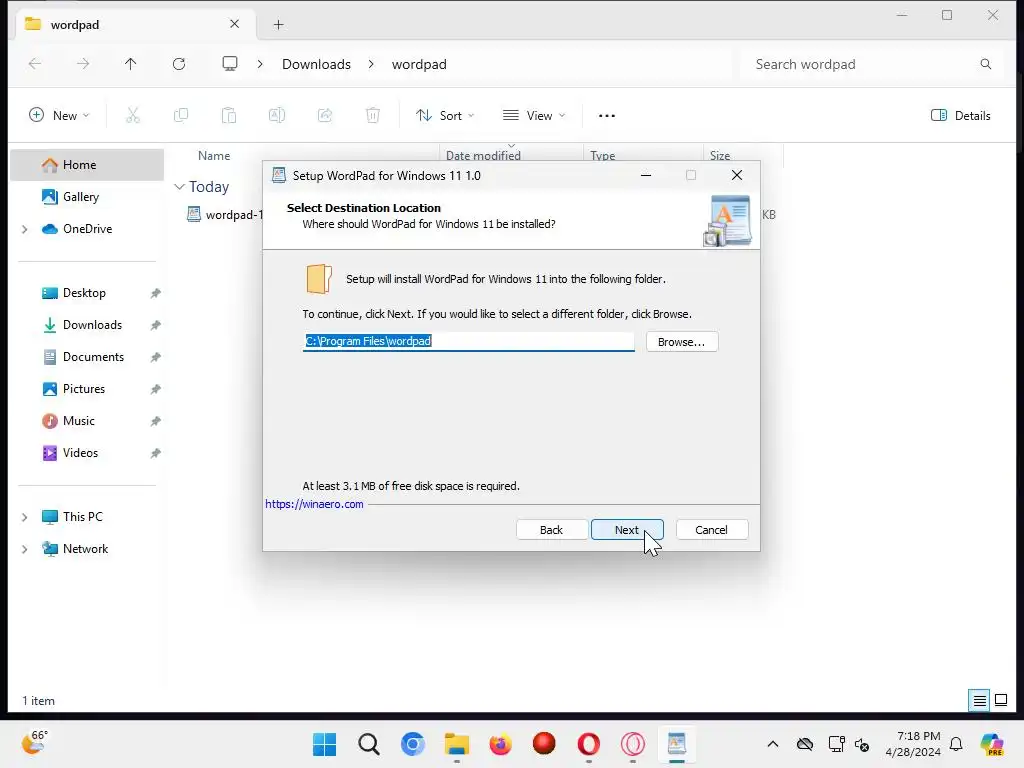Open taskbar Search

point(369,744)
